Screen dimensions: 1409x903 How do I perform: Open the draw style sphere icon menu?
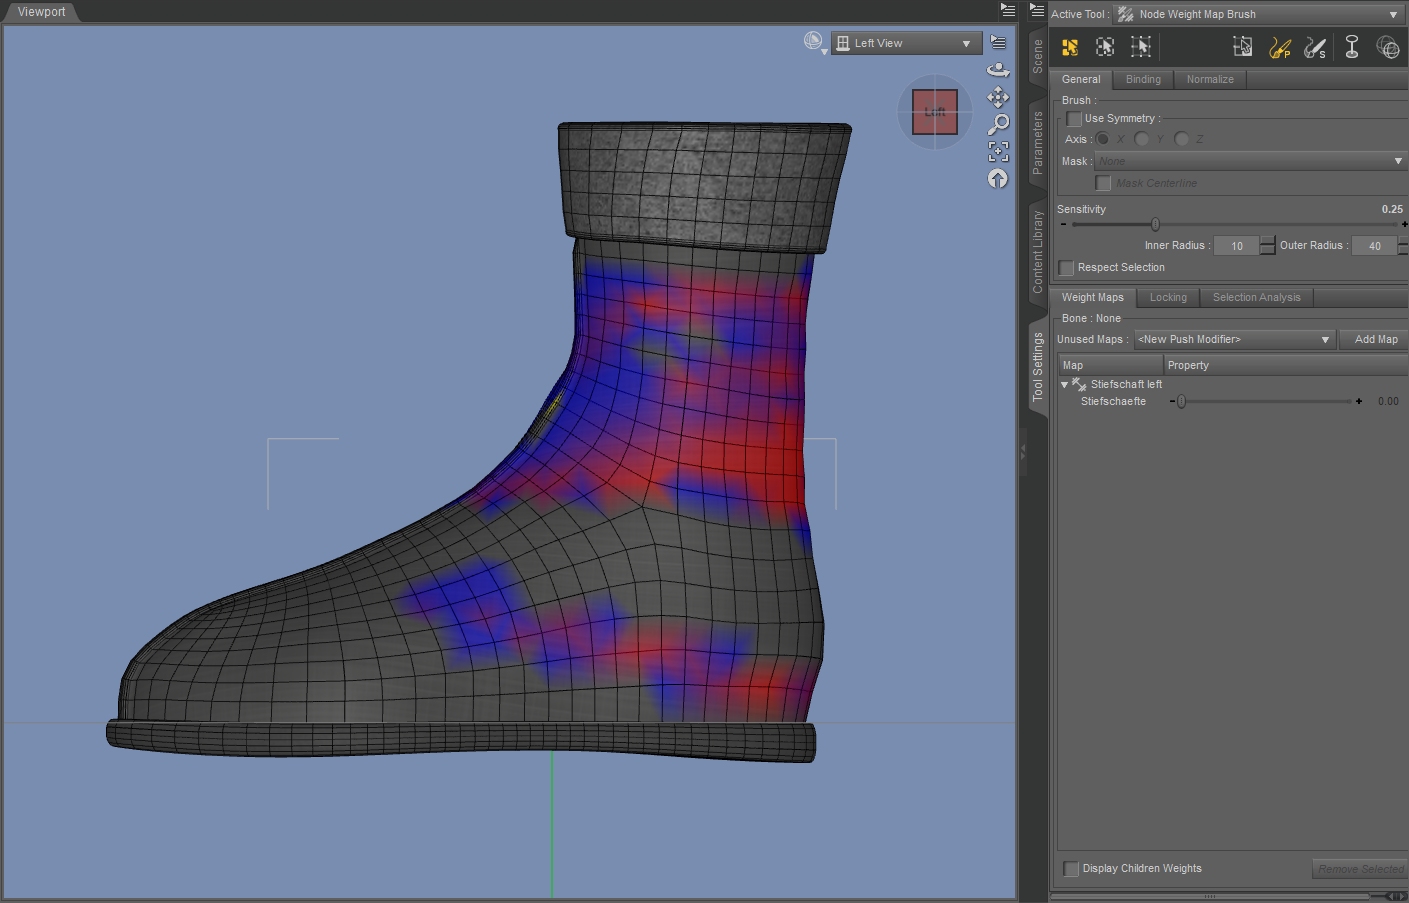click(x=815, y=42)
